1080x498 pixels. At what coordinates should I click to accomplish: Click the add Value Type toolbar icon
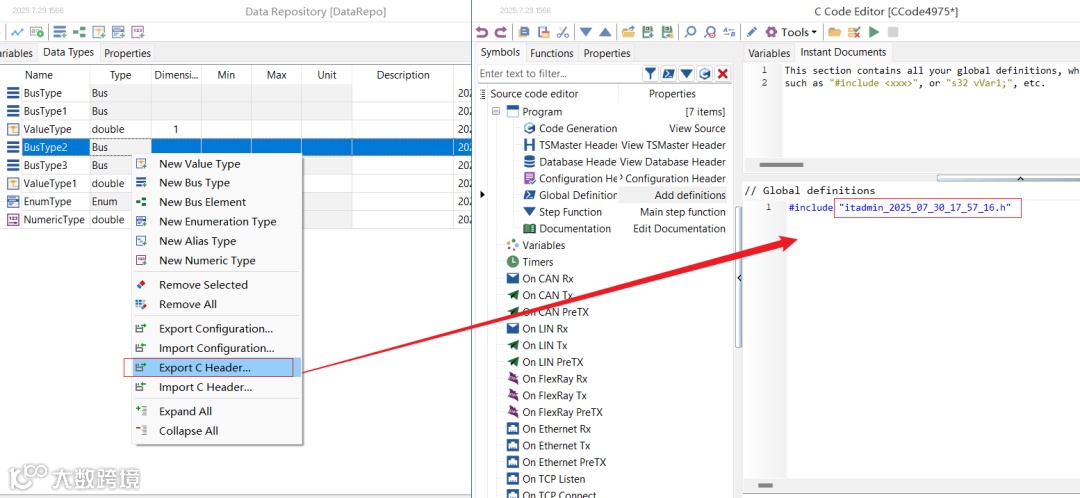(x=98, y=32)
